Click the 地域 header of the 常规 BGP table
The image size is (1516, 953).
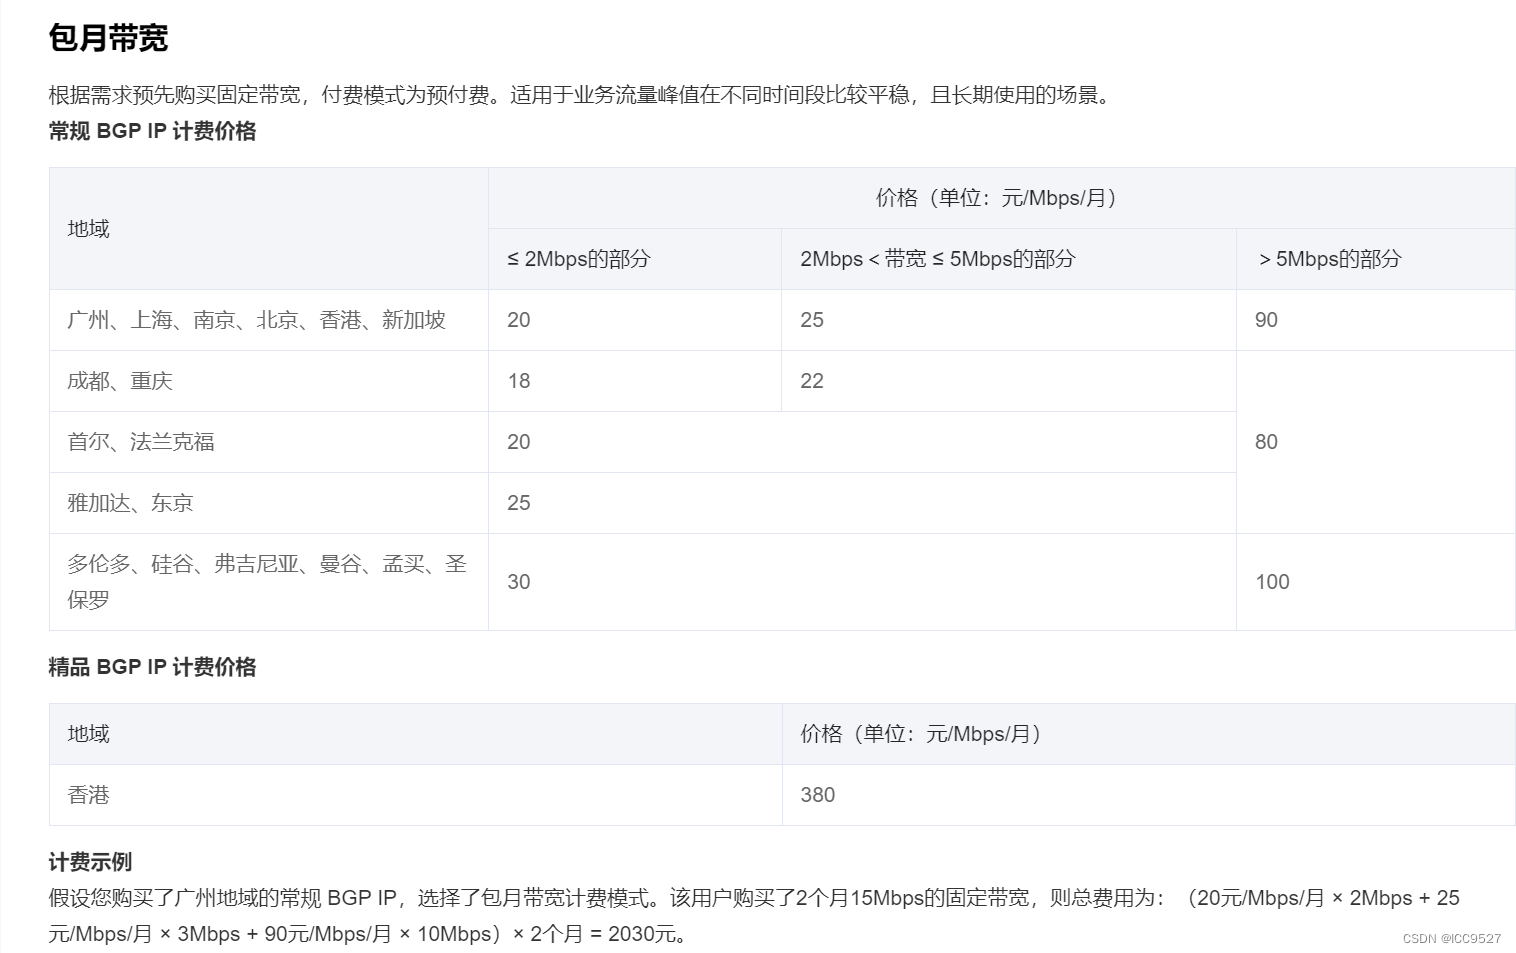tap(269, 229)
